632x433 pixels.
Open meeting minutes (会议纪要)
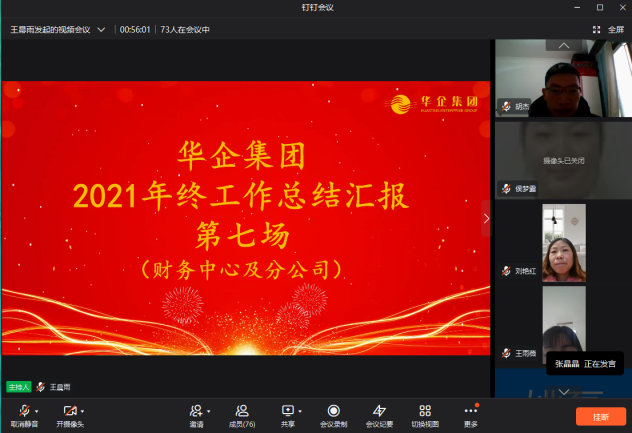point(379,411)
